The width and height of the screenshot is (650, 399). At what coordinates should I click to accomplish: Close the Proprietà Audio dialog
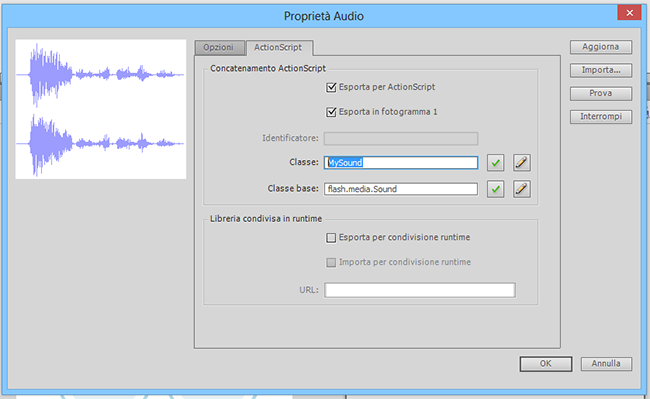(x=629, y=13)
